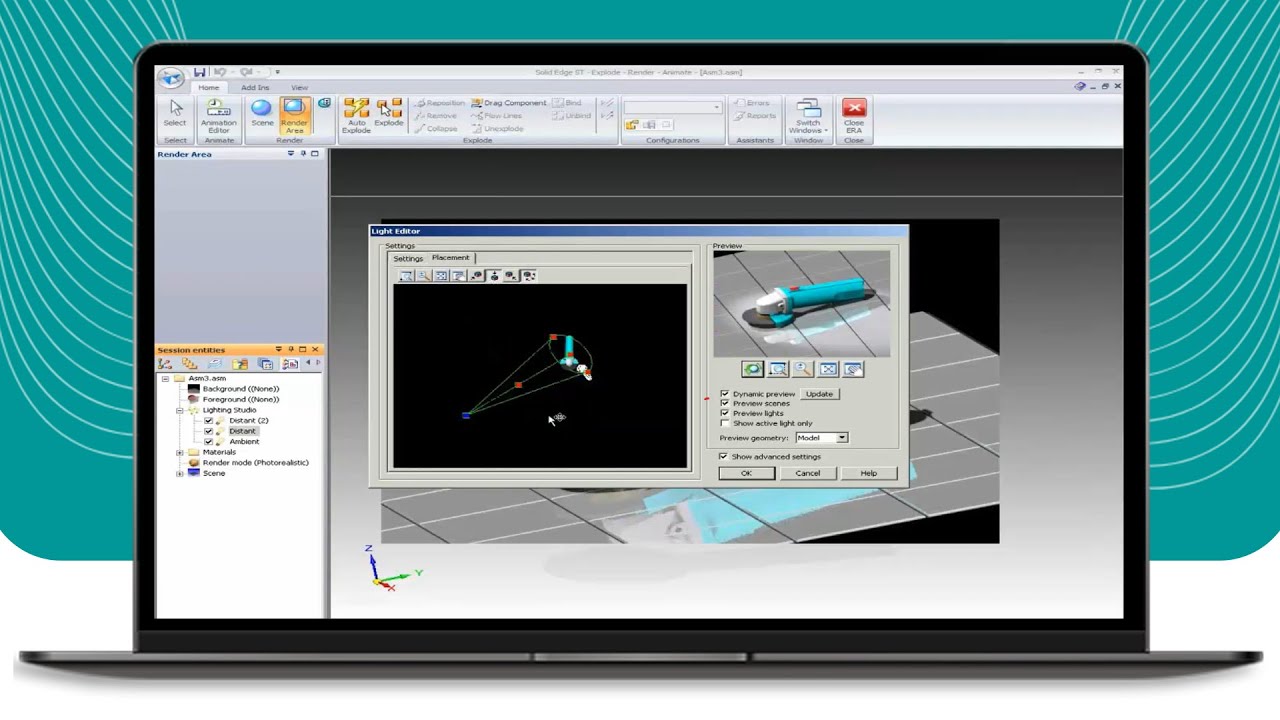Collapse the Lighting Studio node

tap(181, 410)
